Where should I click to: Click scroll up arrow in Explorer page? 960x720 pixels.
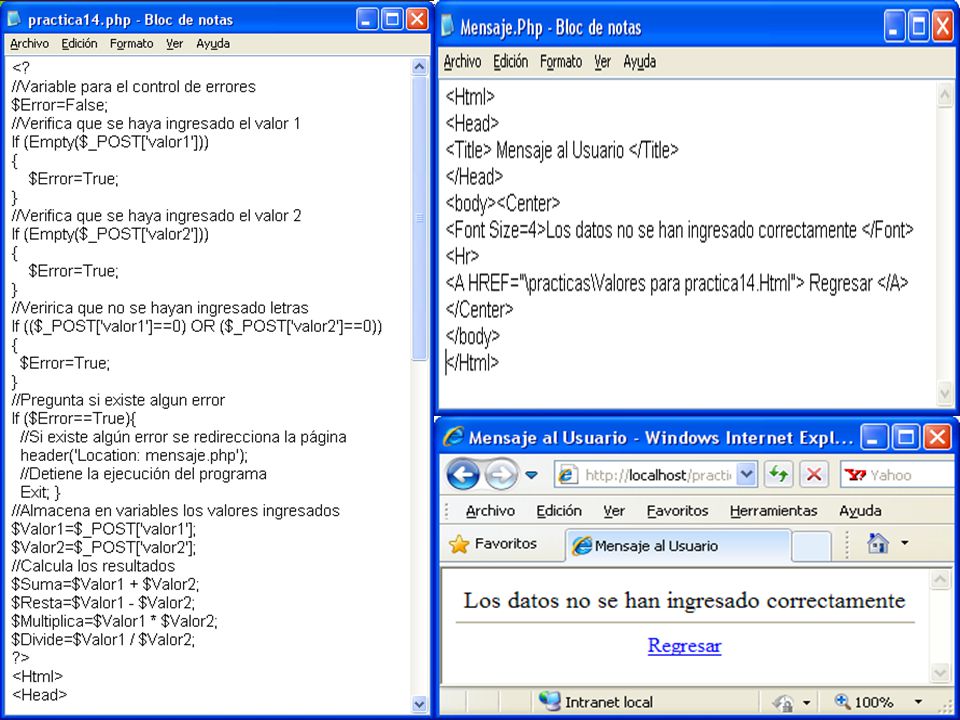940,579
